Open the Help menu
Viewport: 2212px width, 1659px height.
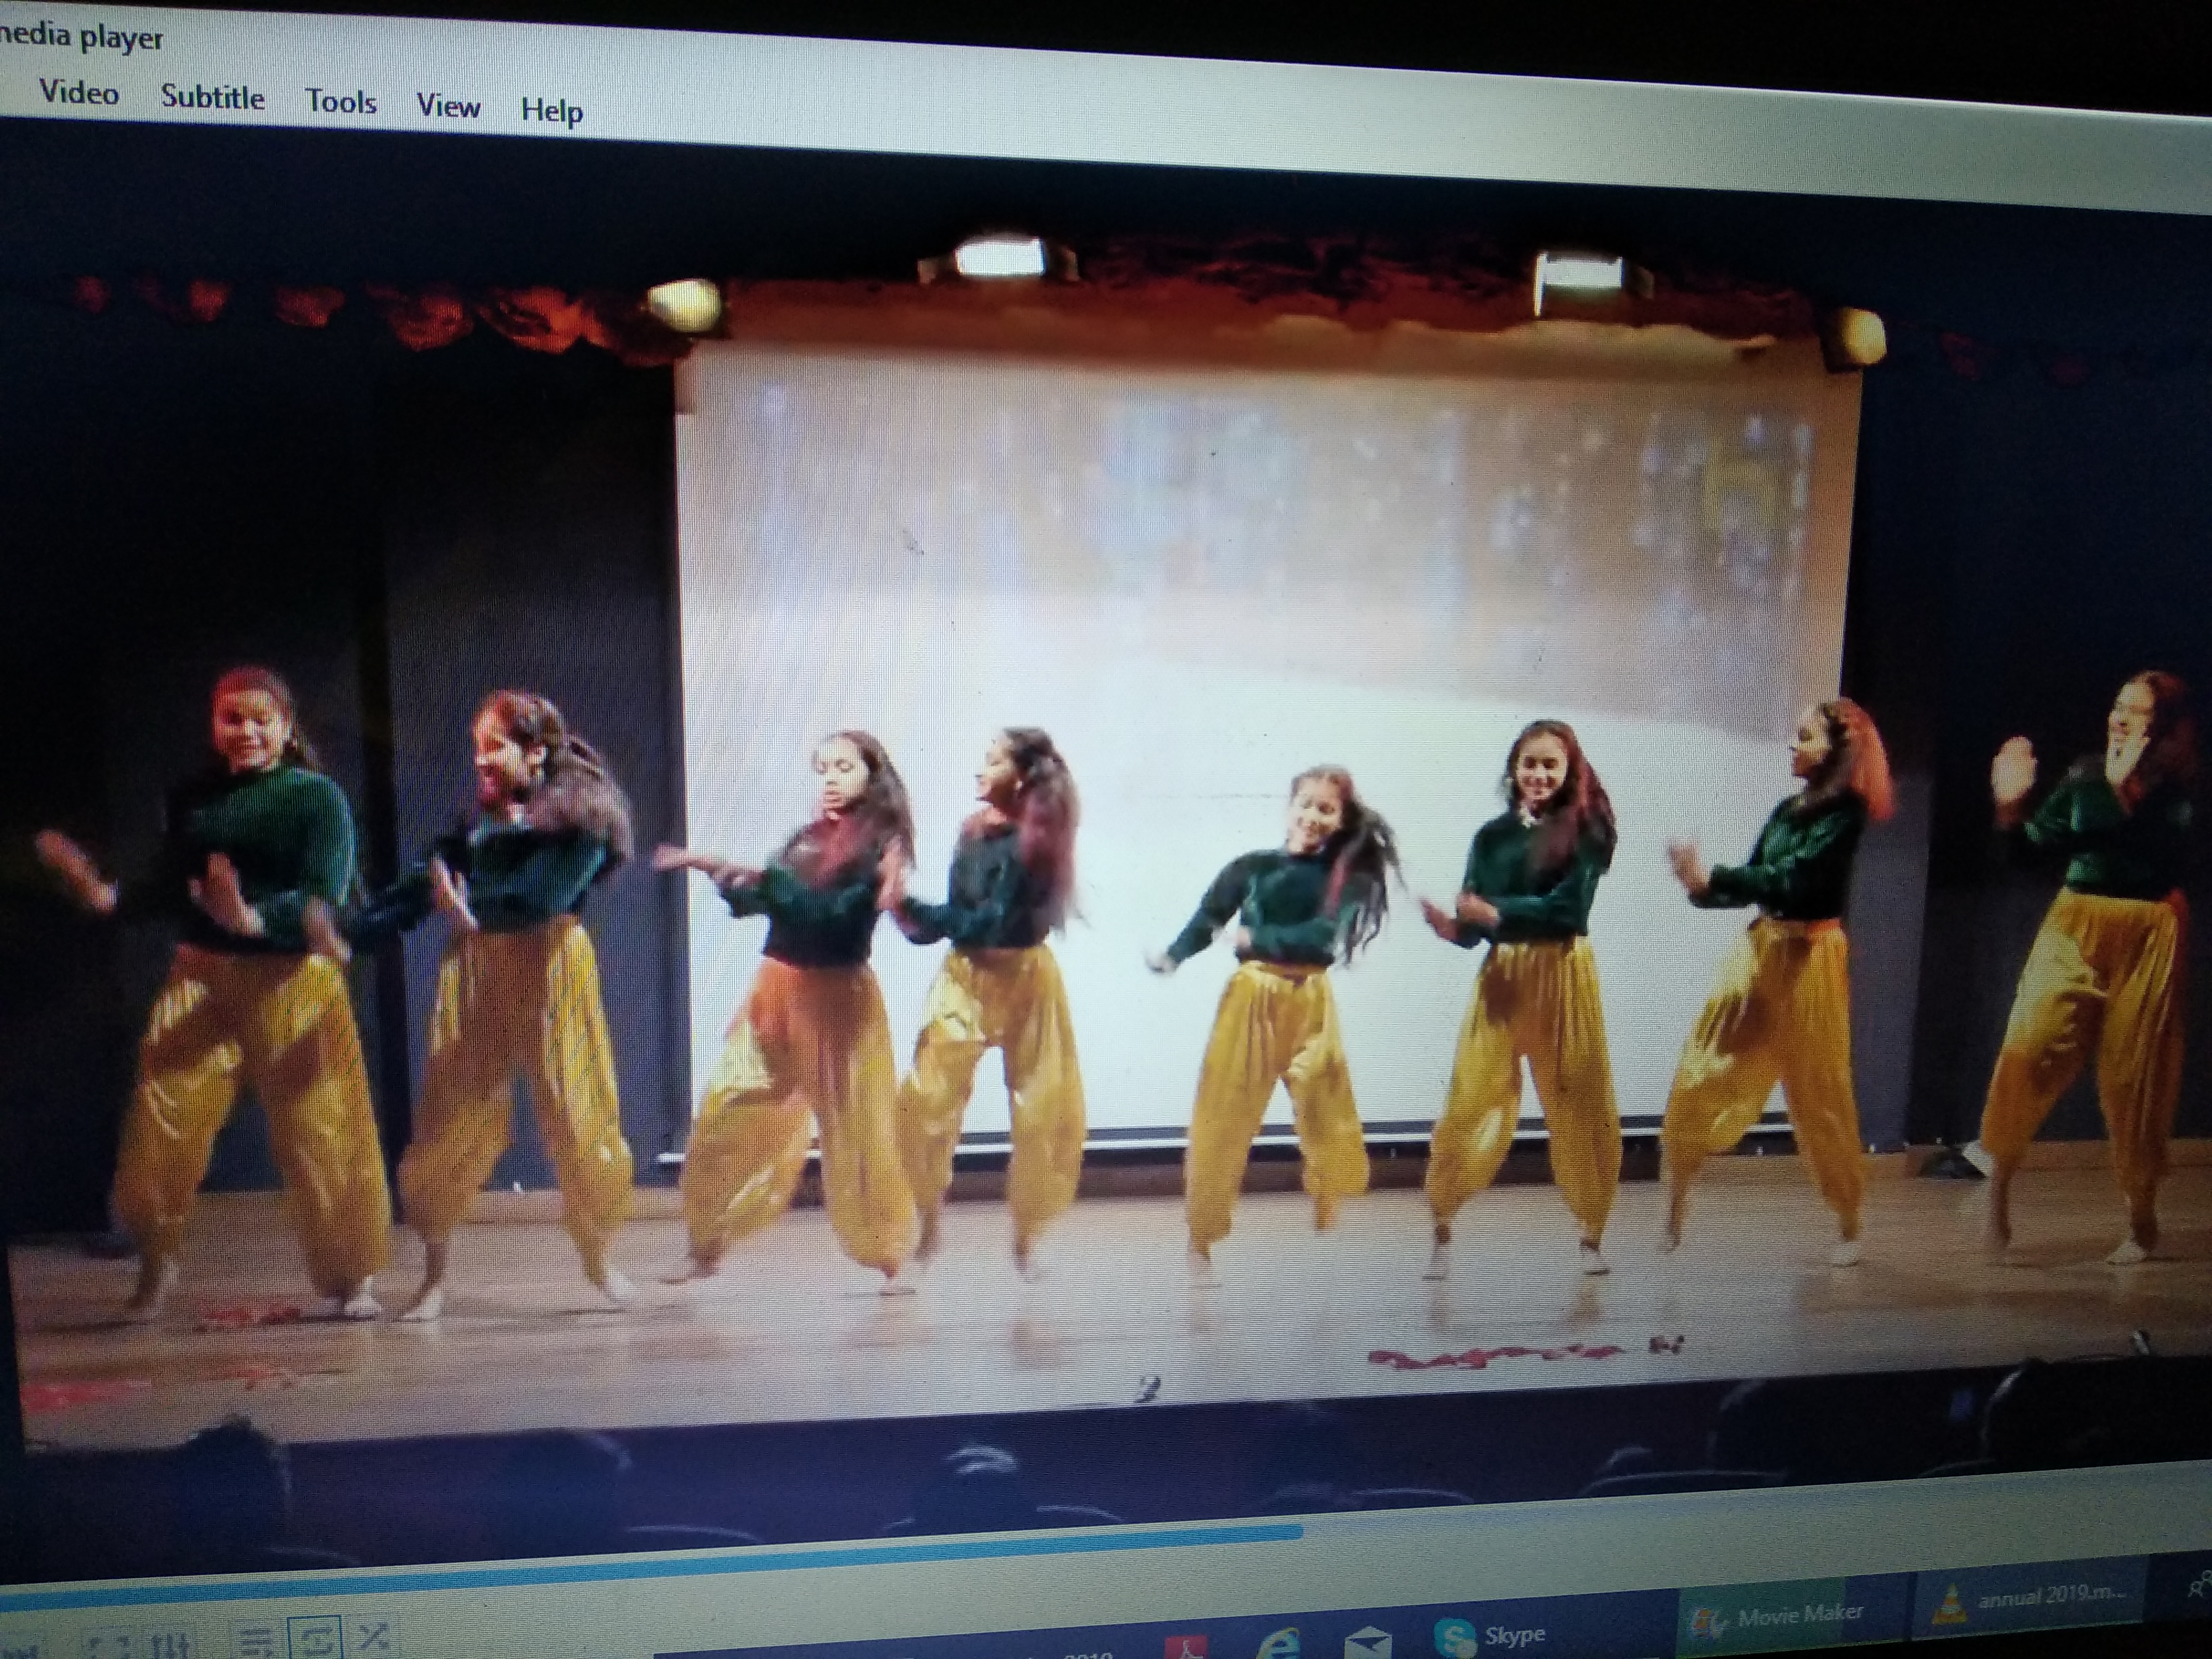(x=551, y=110)
